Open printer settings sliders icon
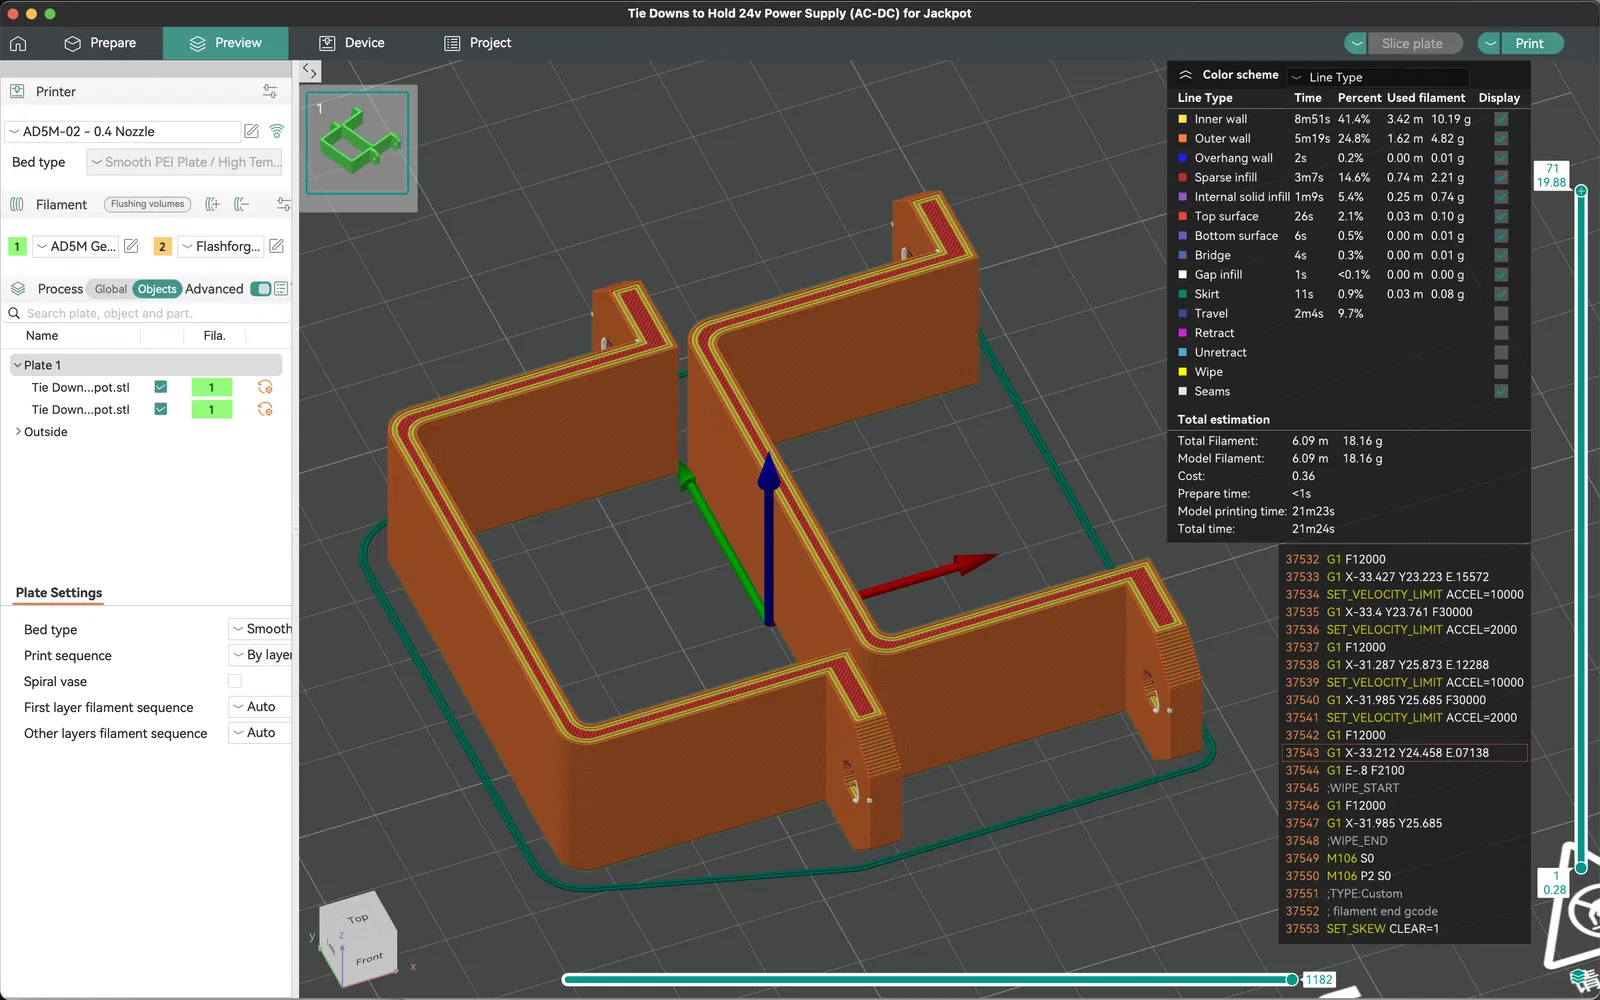 tap(270, 91)
